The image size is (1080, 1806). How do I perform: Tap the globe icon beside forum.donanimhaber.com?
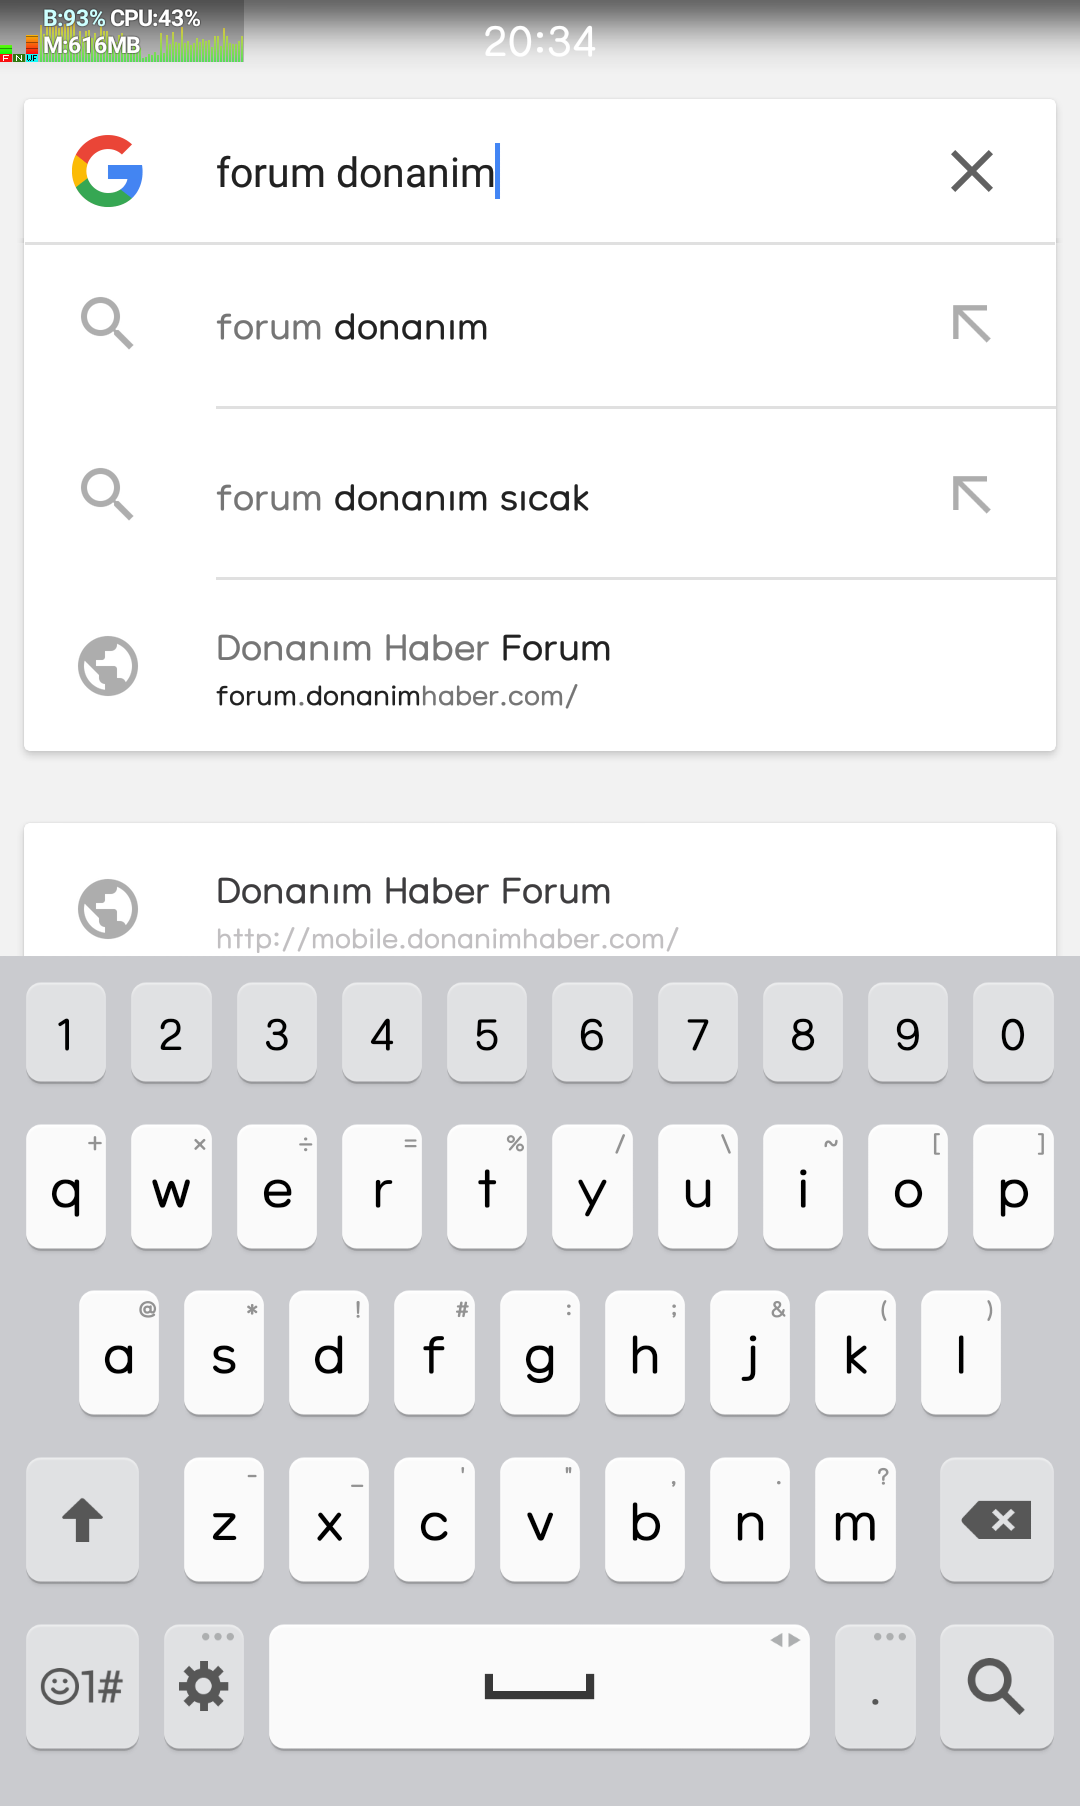point(108,666)
